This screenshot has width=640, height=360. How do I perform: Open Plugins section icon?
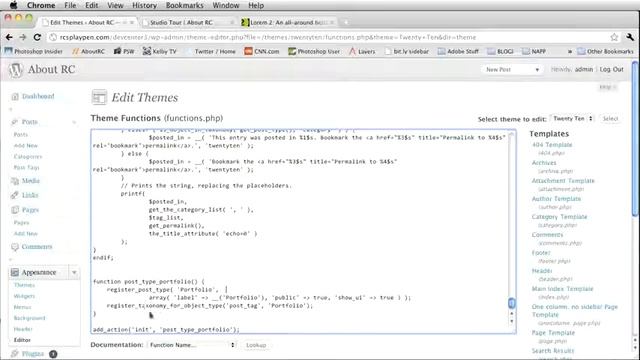(15, 353)
